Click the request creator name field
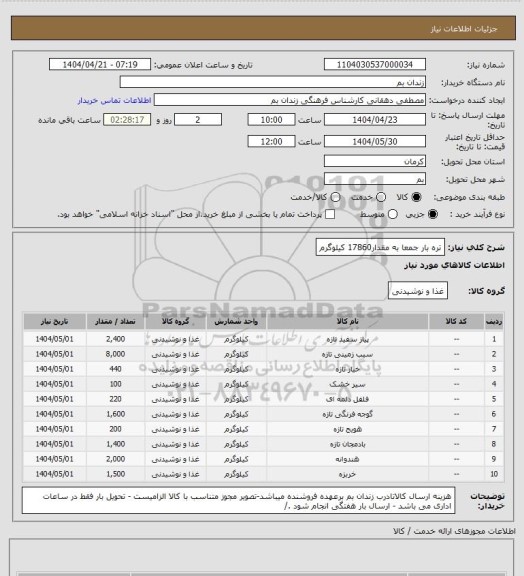The image size is (524, 576). click(290, 100)
